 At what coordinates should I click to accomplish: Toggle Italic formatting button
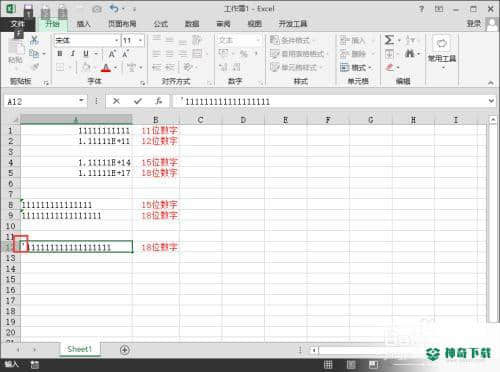pyautogui.click(x=73, y=54)
